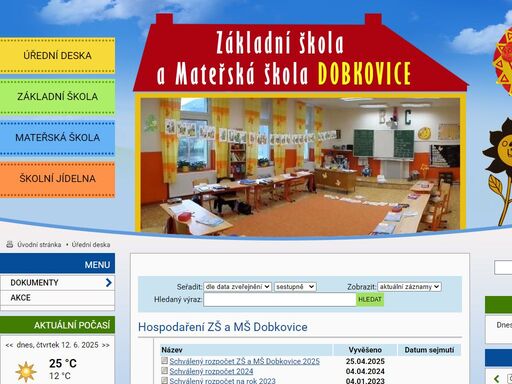The width and height of the screenshot is (512, 384).
Task: Click the Hospodaření ZŠ a MŠ Dobkovice heading
Action: 223,327
